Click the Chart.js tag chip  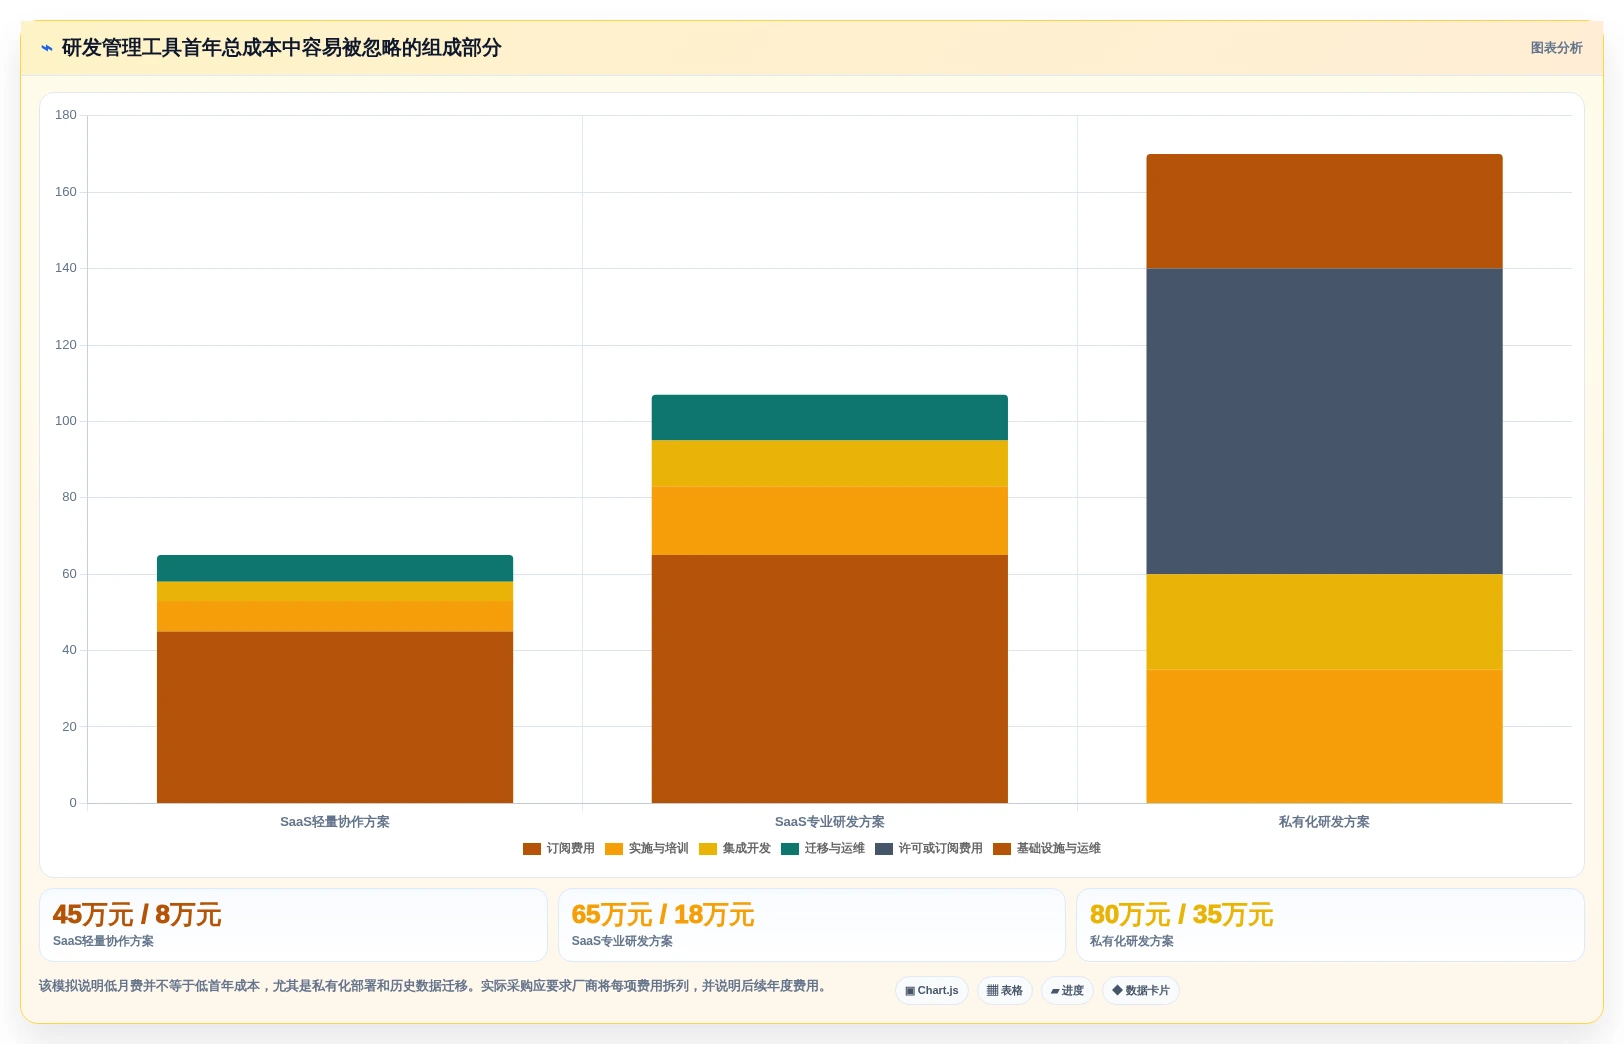932,991
